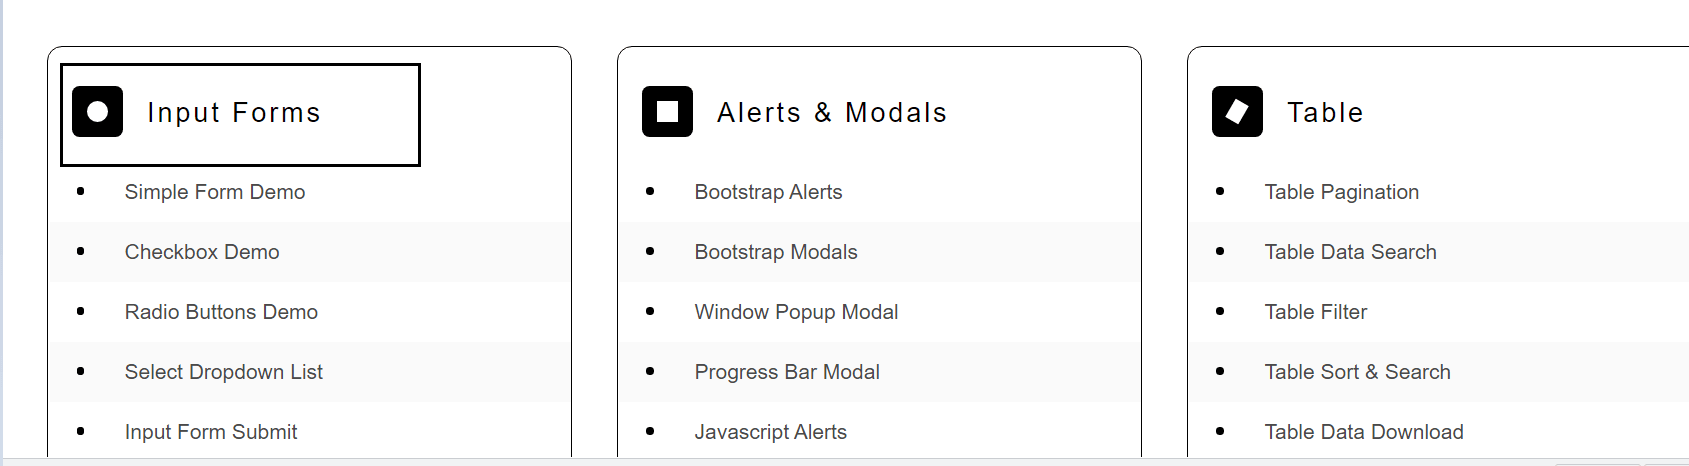Screen dimensions: 1689x466
Task: Click the Input Forms circle icon
Action: tap(98, 112)
